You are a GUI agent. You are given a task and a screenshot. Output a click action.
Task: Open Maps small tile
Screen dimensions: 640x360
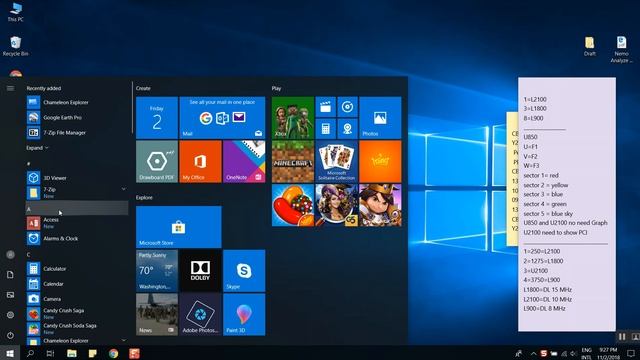tap(347, 129)
